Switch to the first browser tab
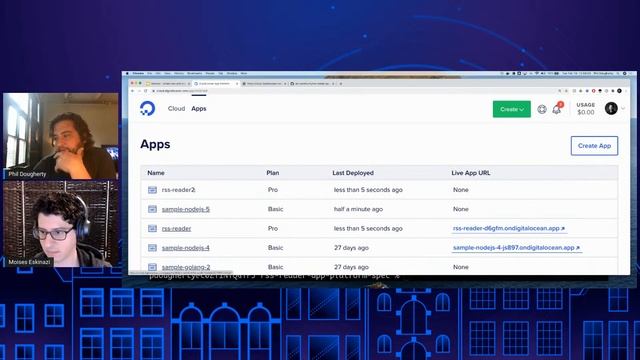 click(x=168, y=84)
